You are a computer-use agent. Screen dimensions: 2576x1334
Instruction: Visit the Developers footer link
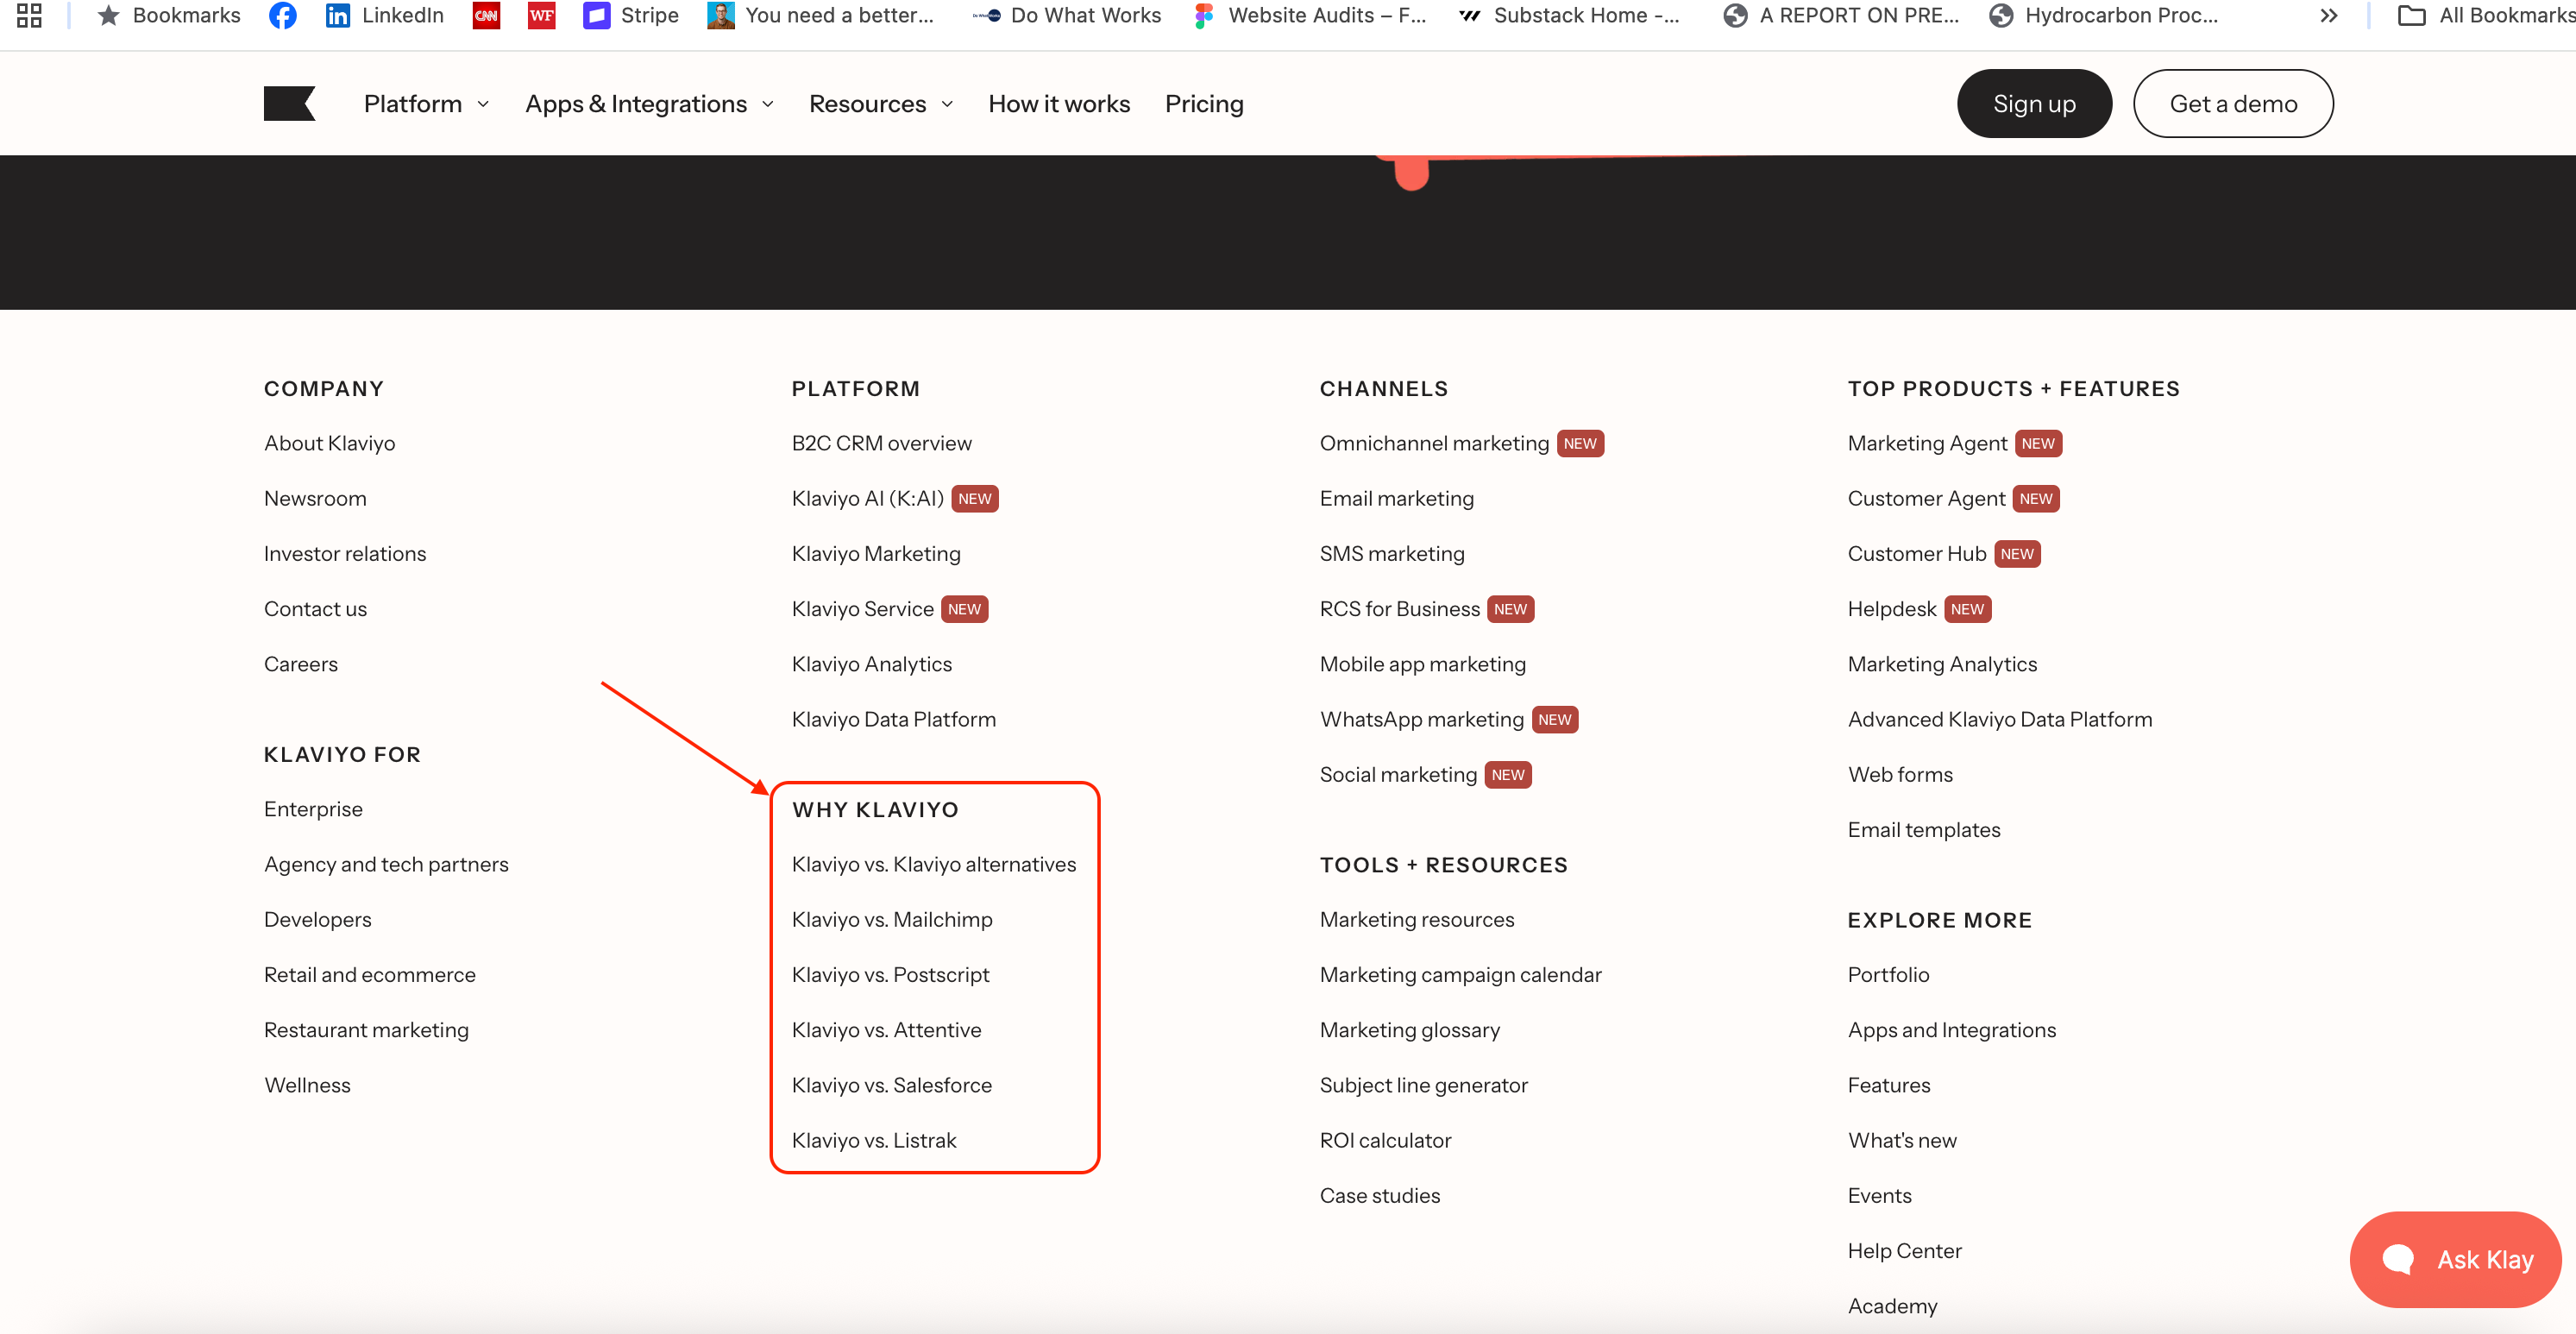[x=318, y=919]
